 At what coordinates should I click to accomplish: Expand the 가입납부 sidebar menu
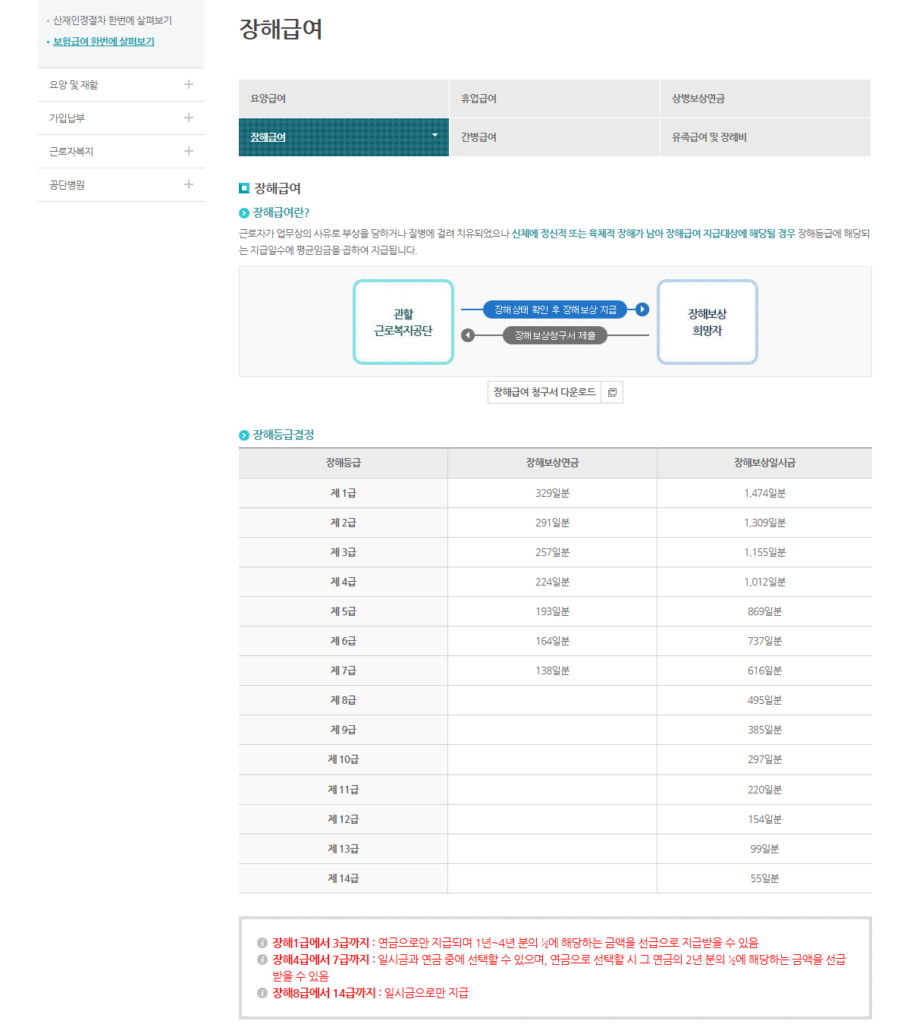click(x=189, y=118)
